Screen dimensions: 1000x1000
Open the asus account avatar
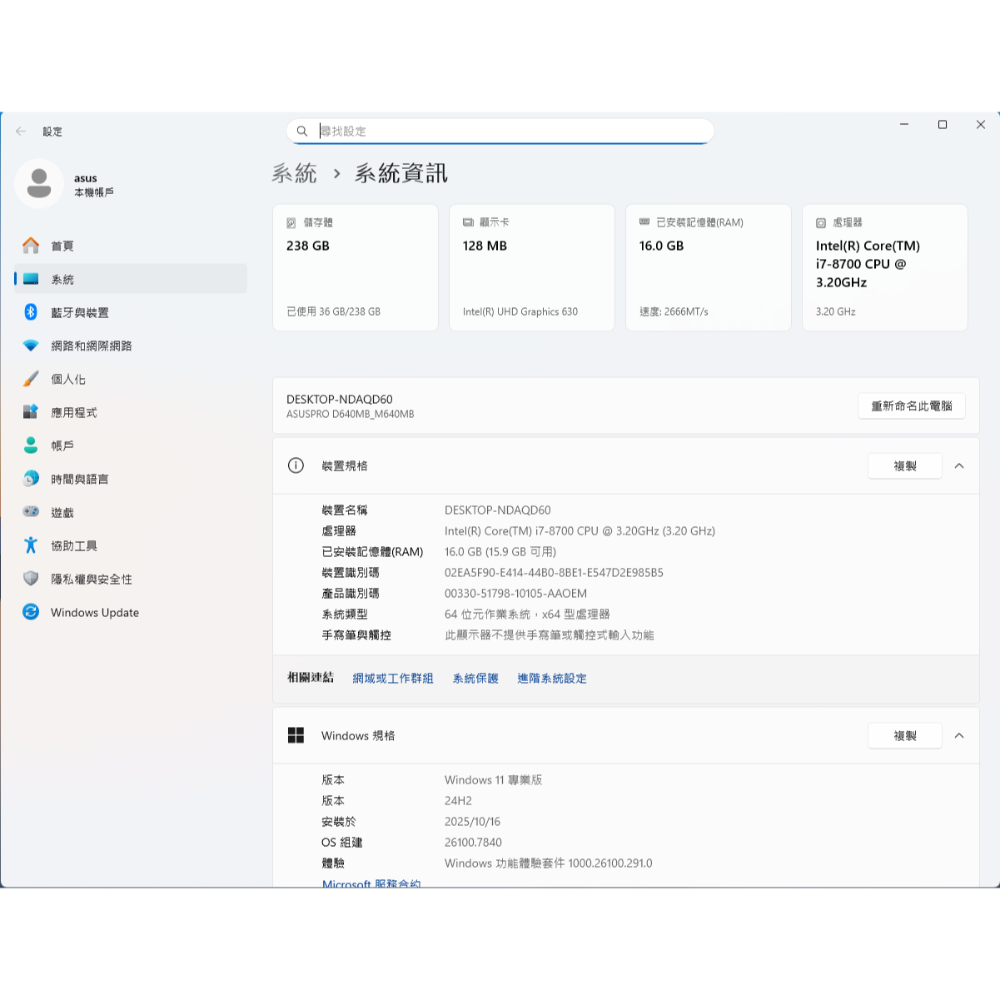coord(39,184)
